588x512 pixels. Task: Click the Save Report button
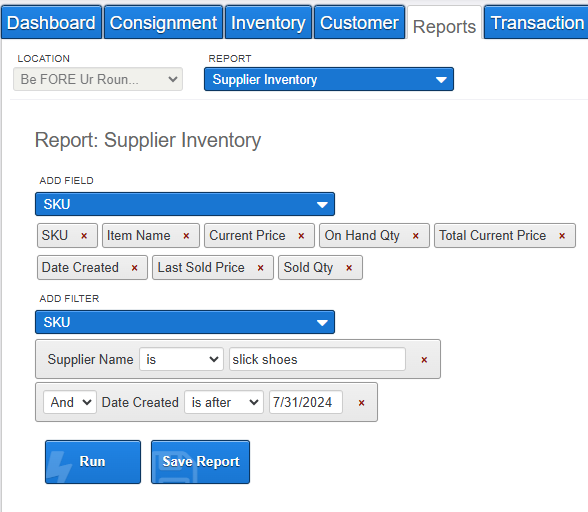coord(200,462)
